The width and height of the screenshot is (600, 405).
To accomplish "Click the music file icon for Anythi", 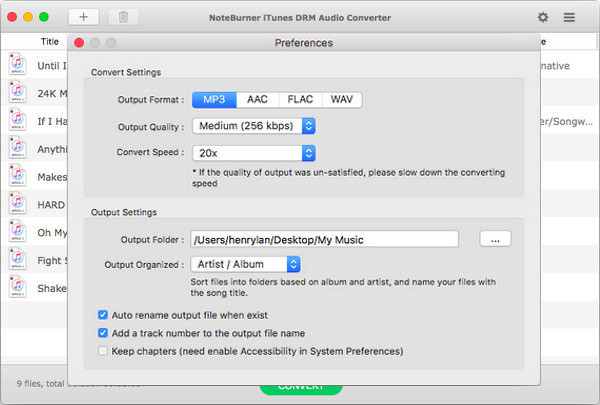I will (18, 148).
